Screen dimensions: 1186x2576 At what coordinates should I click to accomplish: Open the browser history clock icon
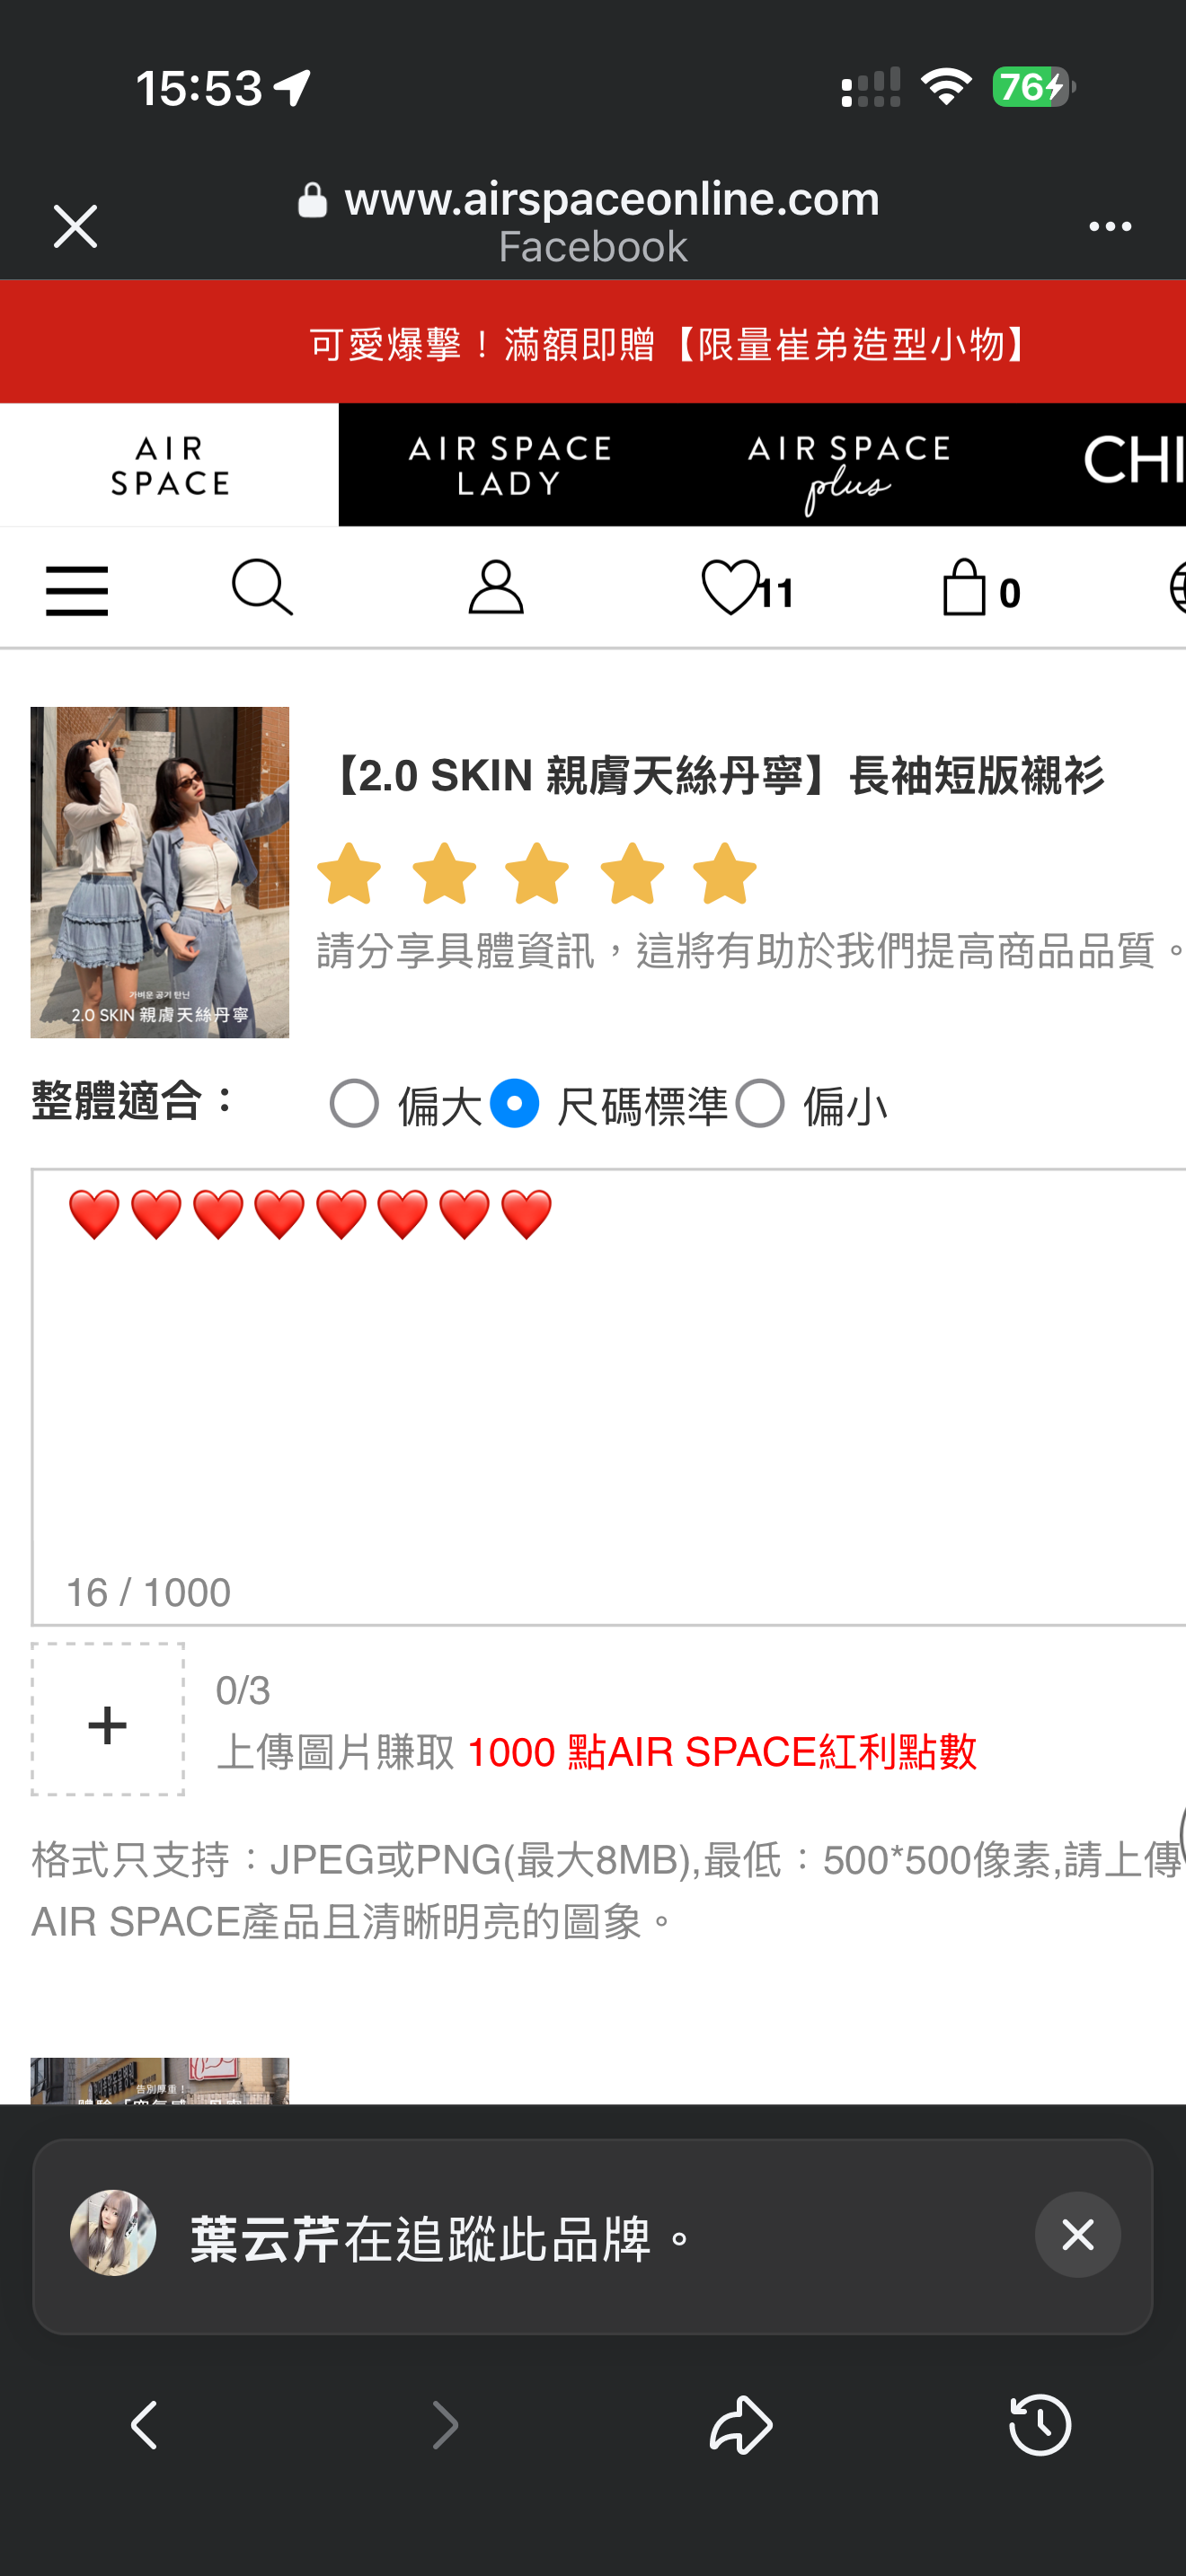[1040, 2424]
